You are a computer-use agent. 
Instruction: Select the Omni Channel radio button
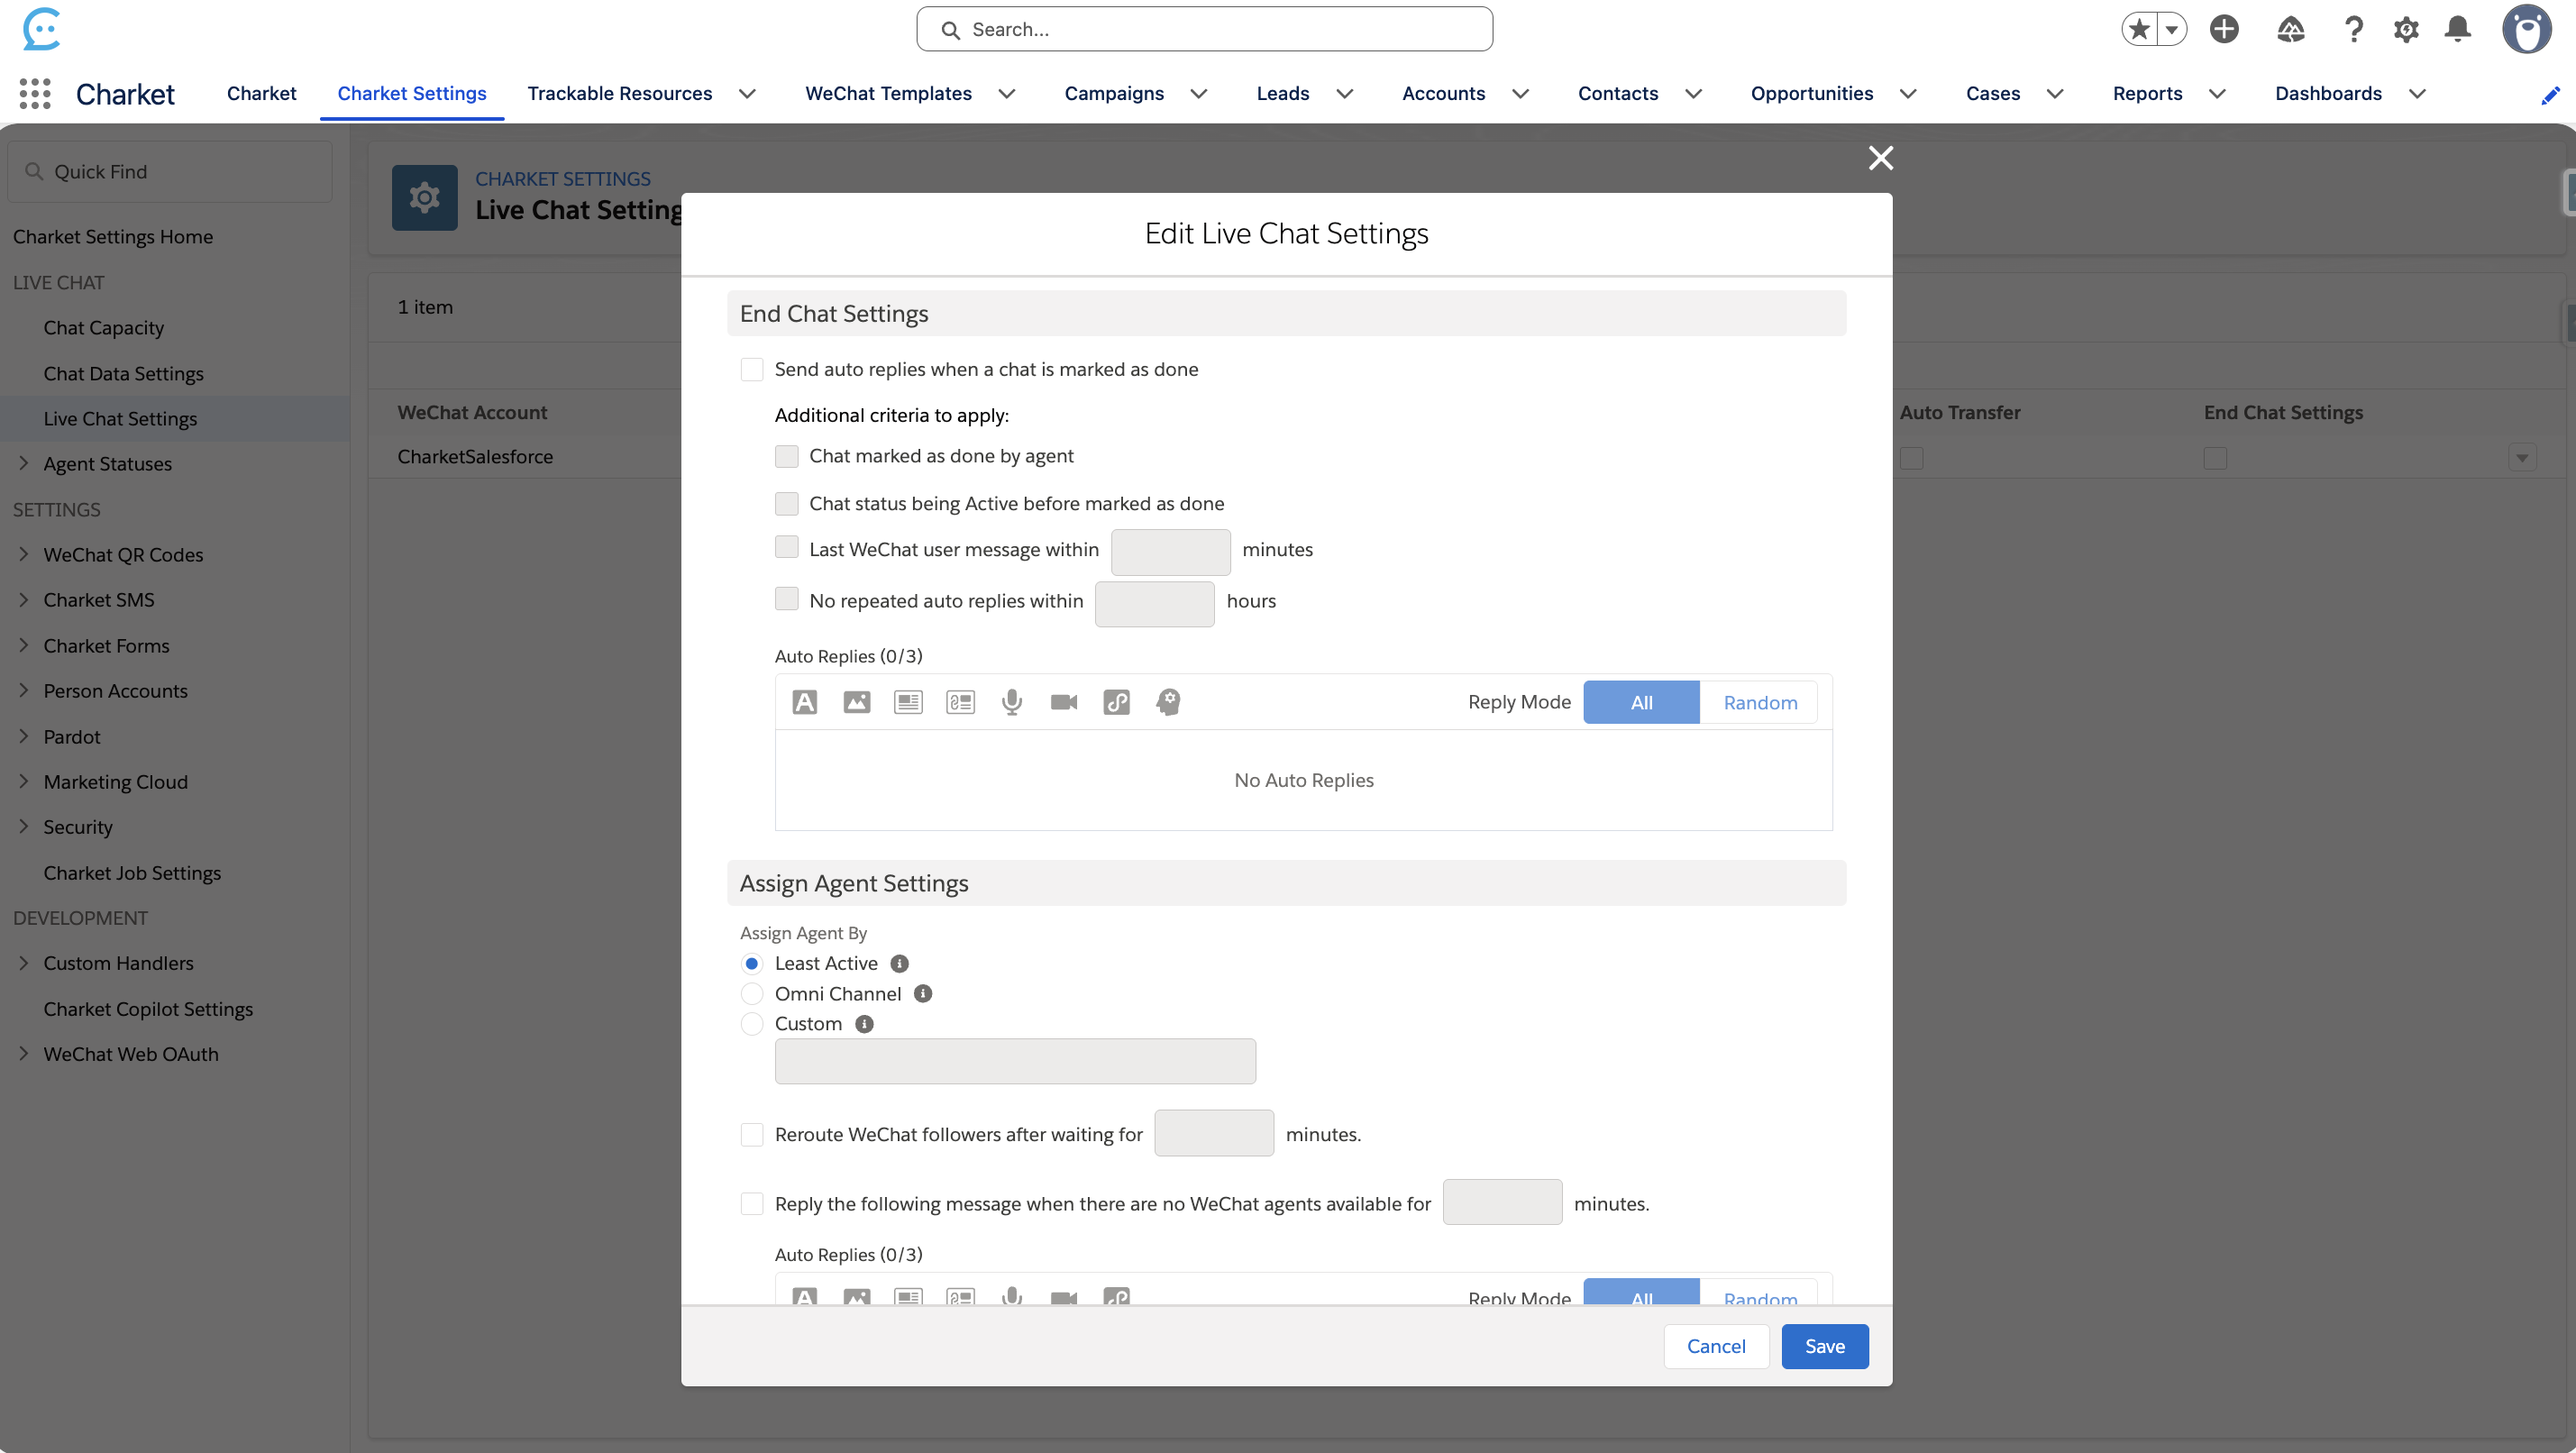[752, 994]
